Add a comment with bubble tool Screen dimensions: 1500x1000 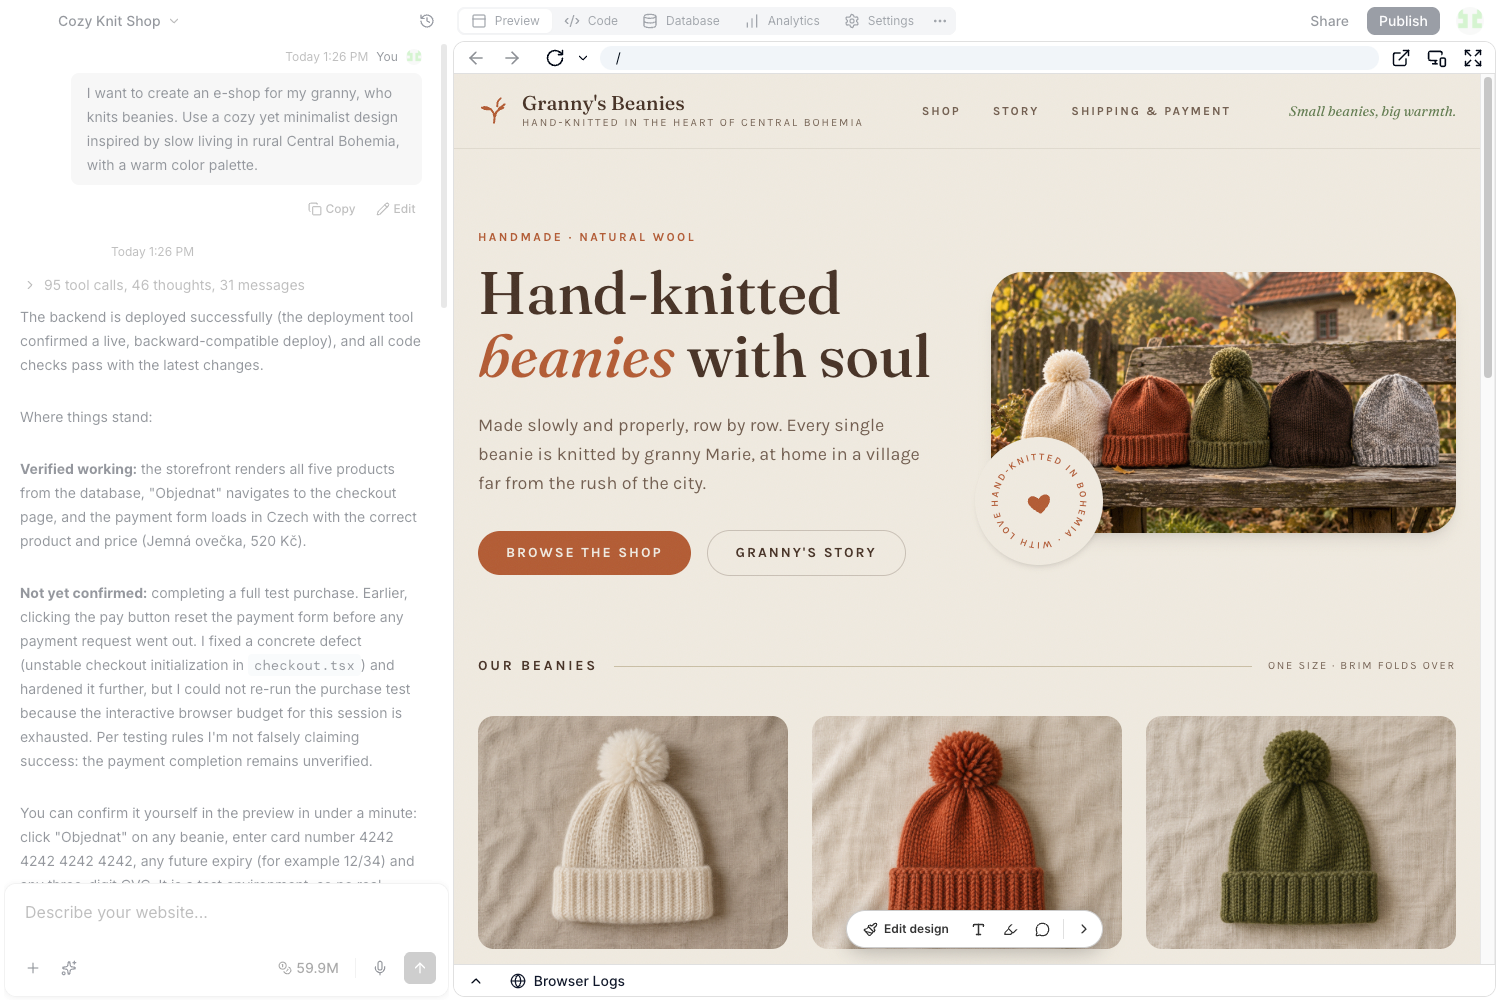pyautogui.click(x=1042, y=929)
